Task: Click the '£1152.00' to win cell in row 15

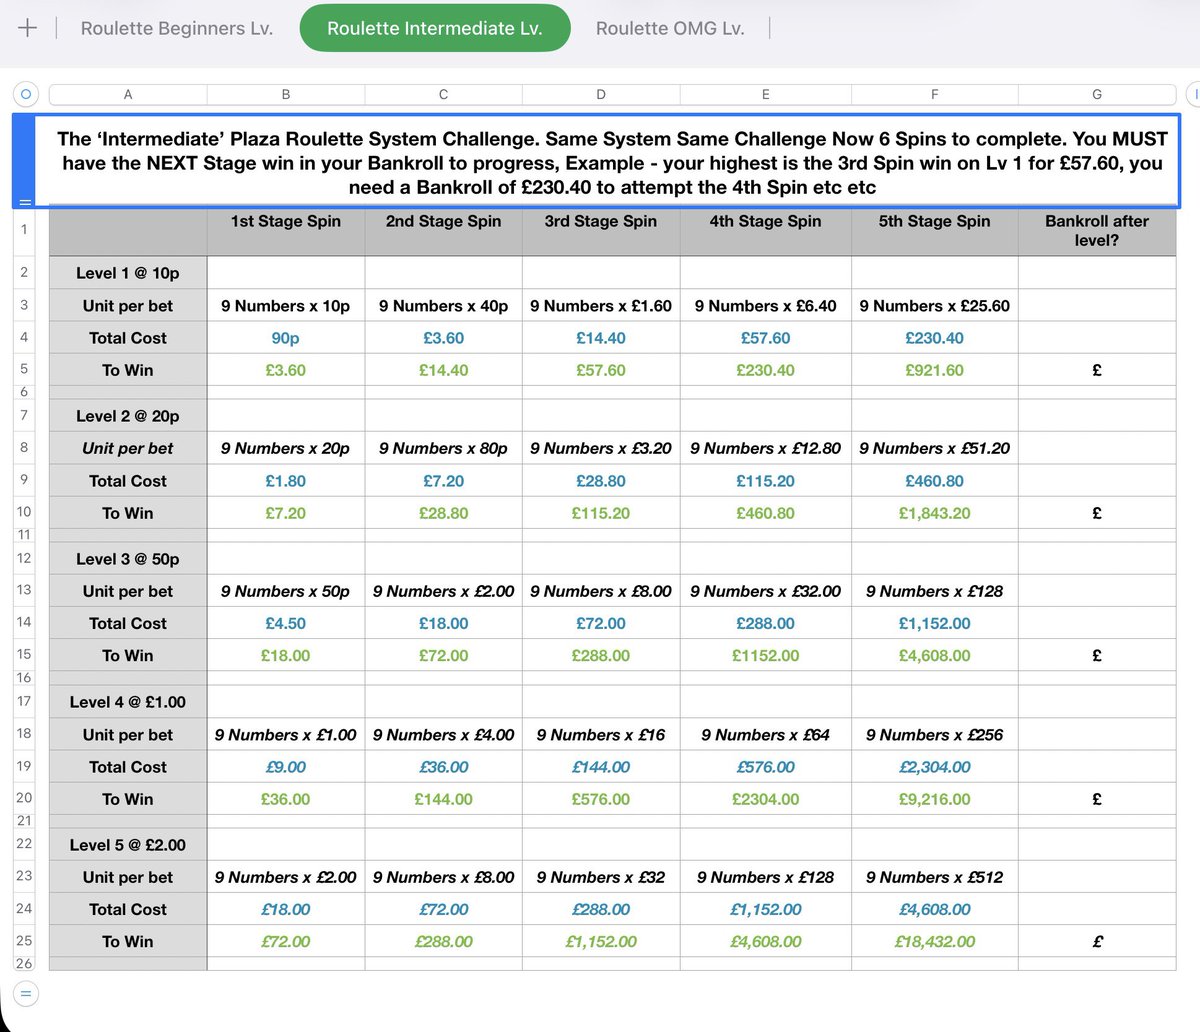Action: (766, 656)
